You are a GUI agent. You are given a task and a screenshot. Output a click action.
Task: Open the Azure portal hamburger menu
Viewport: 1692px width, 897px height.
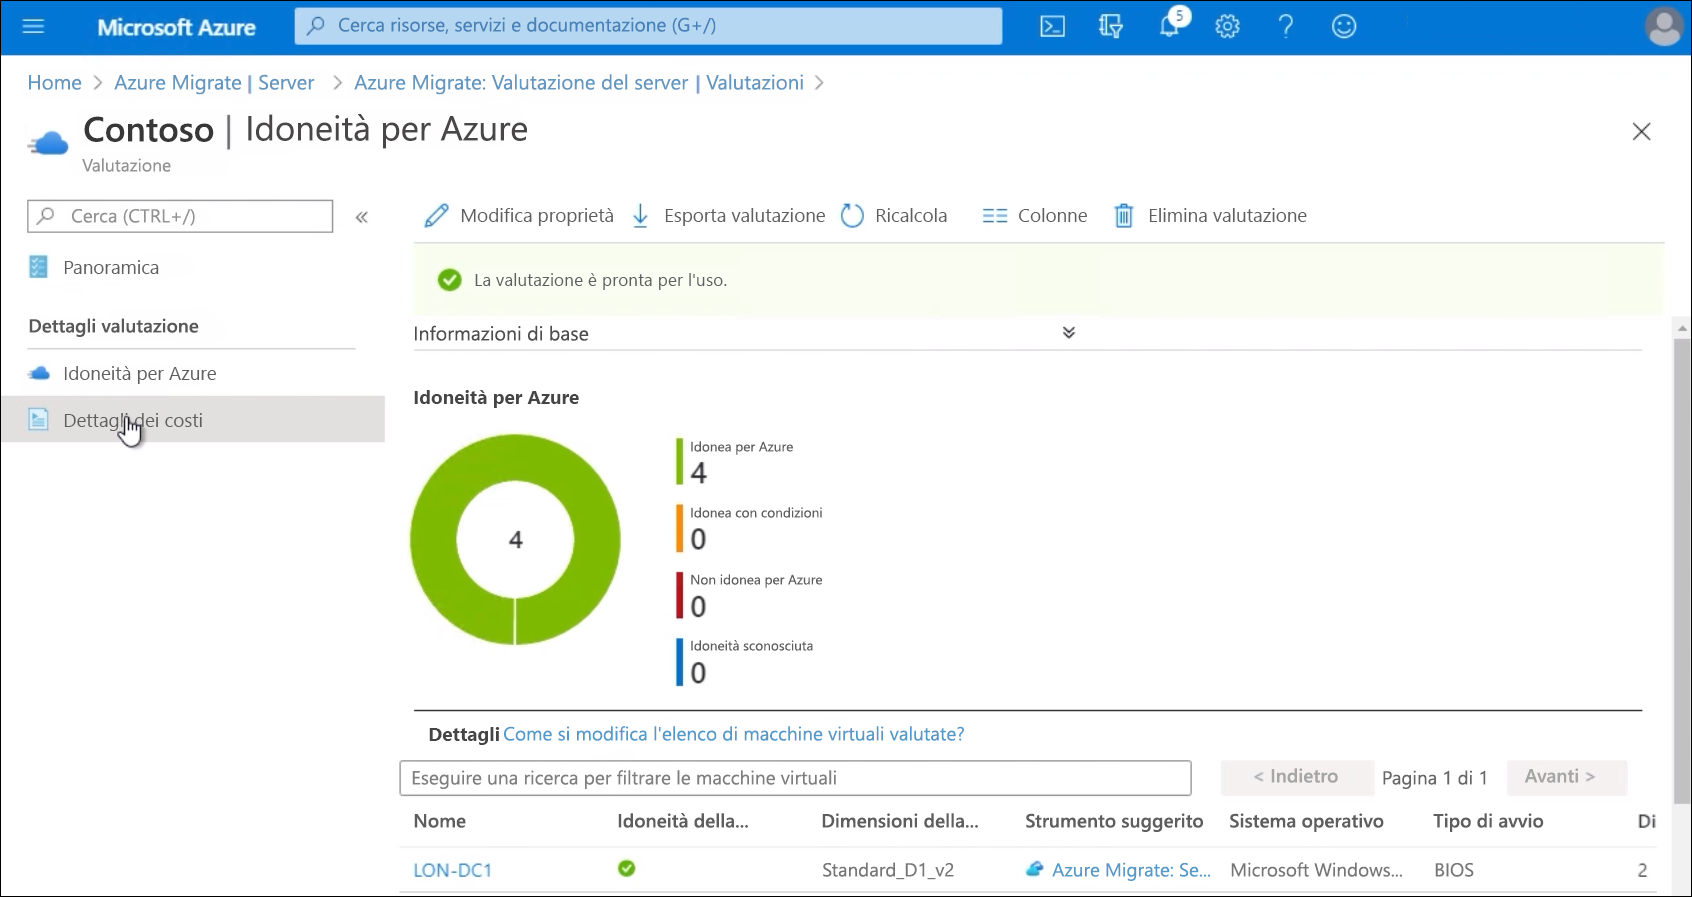click(33, 26)
